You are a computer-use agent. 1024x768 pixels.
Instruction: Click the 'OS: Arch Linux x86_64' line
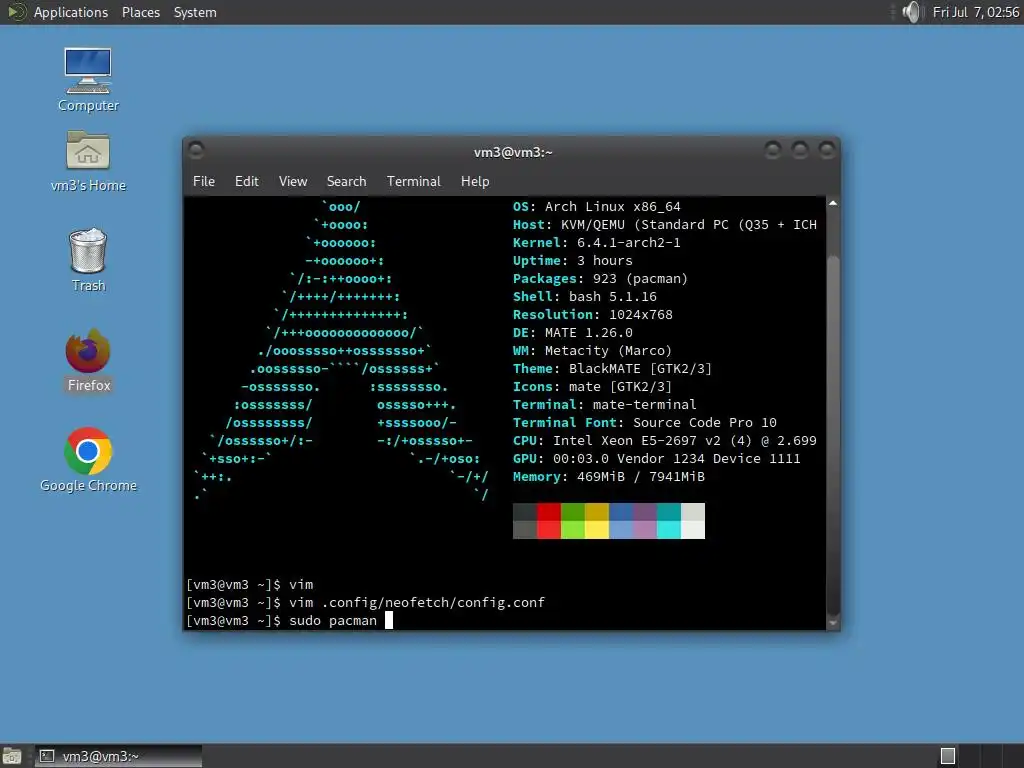pos(596,206)
